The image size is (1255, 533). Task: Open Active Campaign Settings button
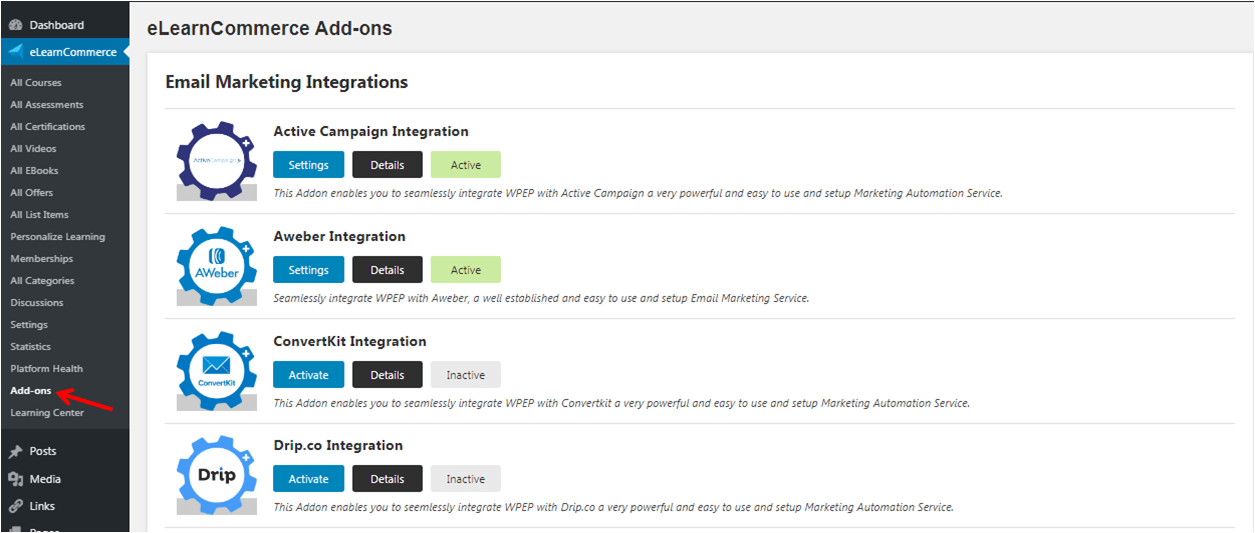pyautogui.click(x=308, y=165)
